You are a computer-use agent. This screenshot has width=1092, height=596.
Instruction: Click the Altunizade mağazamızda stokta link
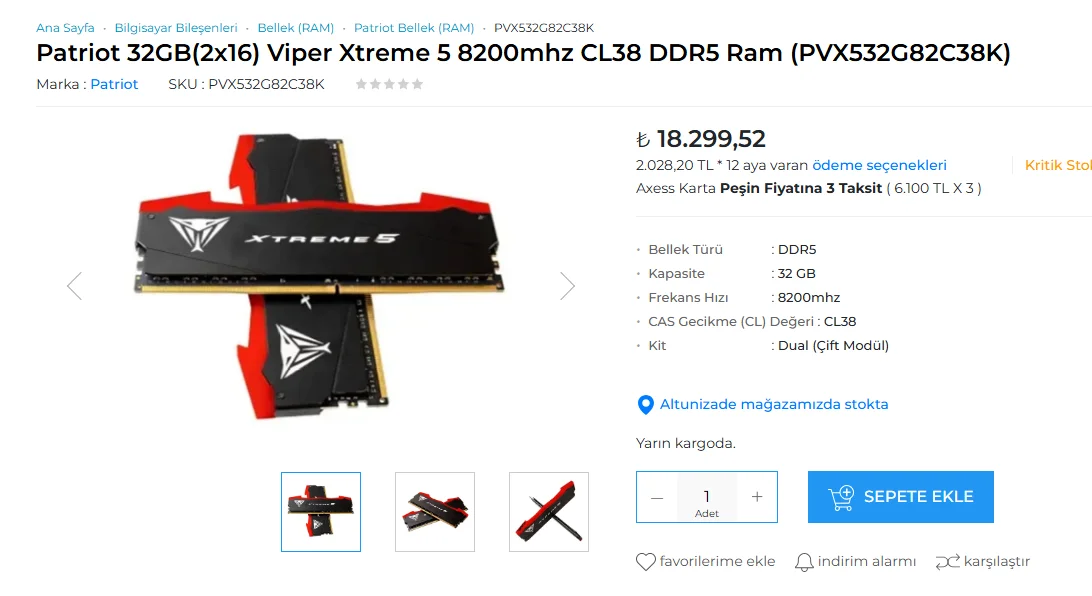pyautogui.click(x=774, y=405)
